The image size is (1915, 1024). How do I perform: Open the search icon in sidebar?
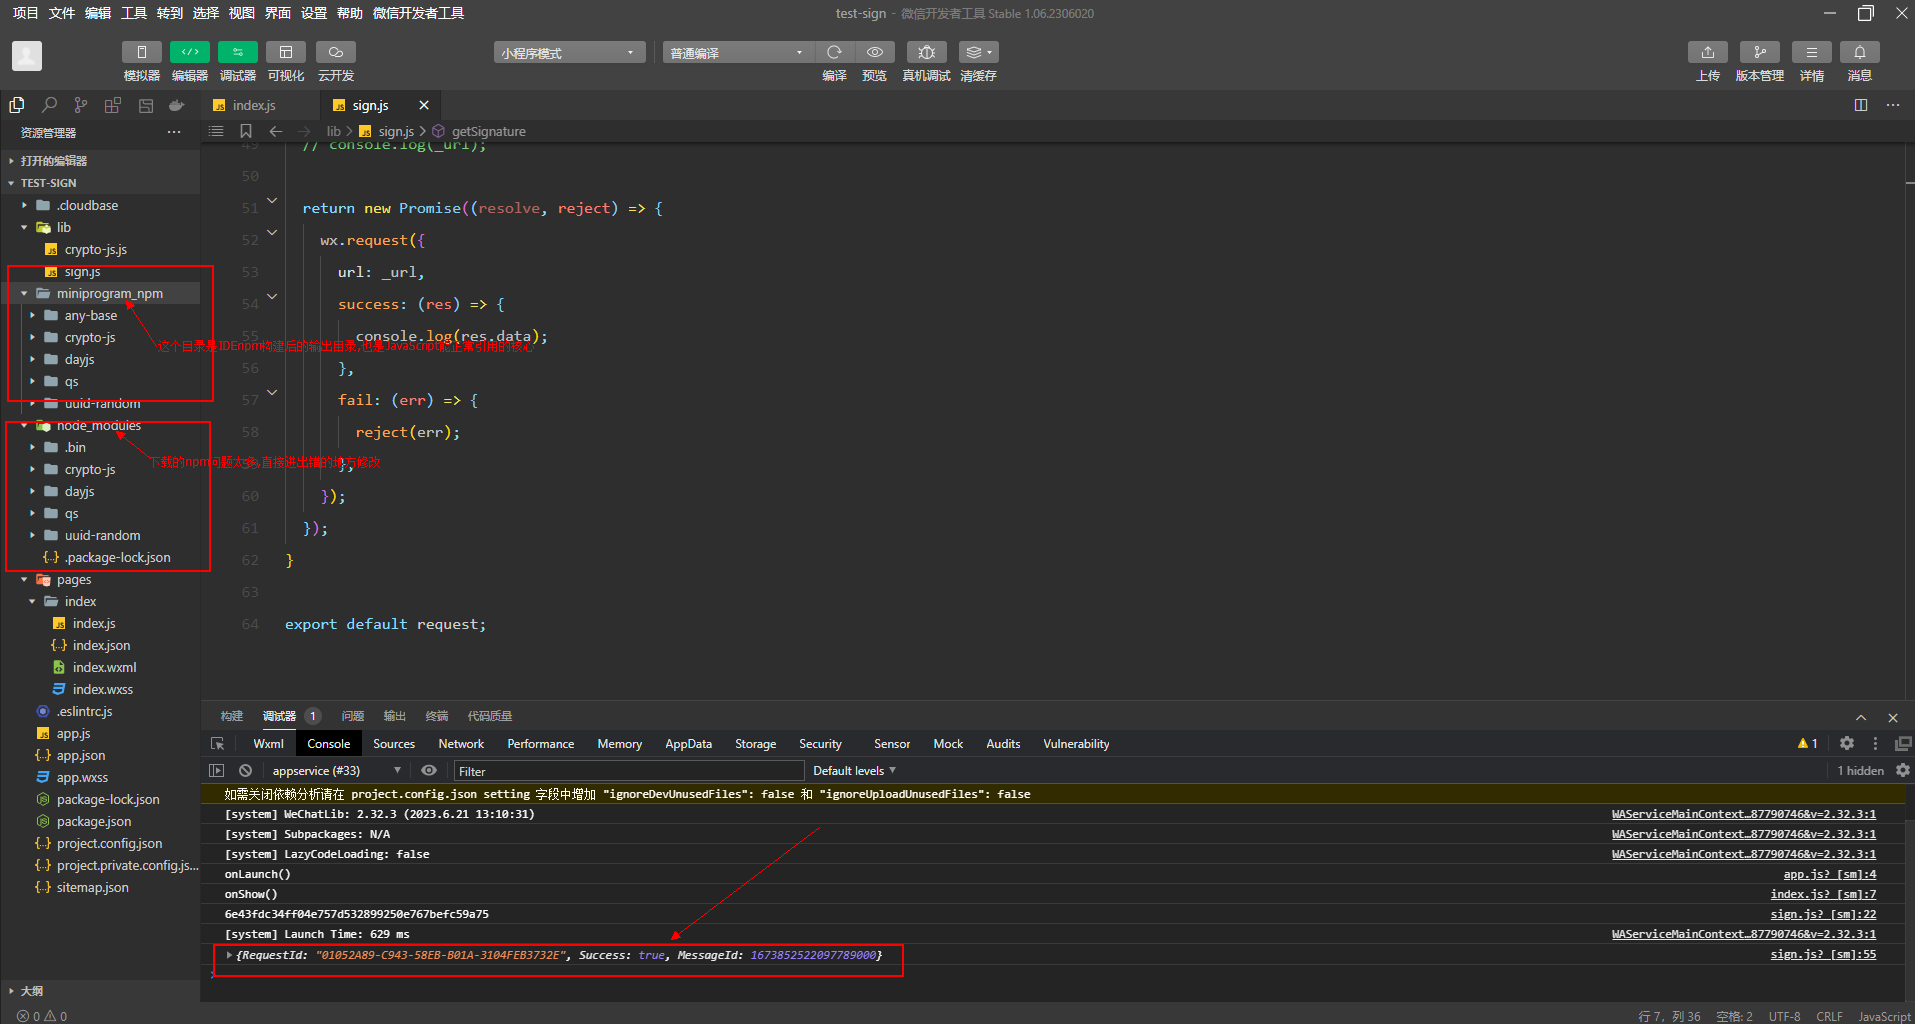coord(49,105)
